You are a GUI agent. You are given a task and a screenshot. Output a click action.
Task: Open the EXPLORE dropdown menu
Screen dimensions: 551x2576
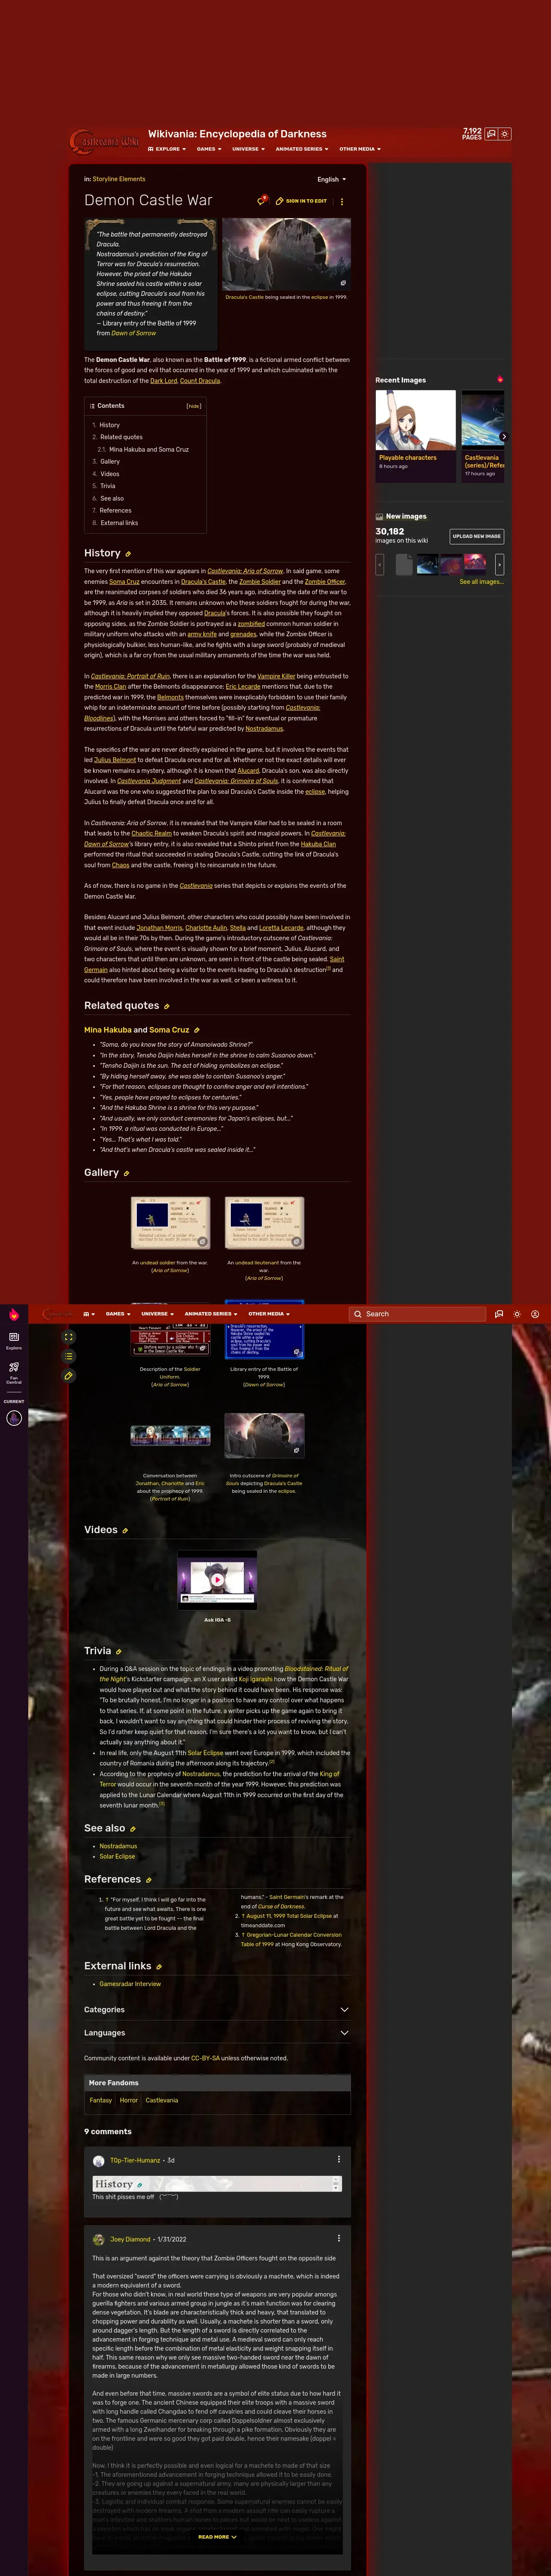167,149
